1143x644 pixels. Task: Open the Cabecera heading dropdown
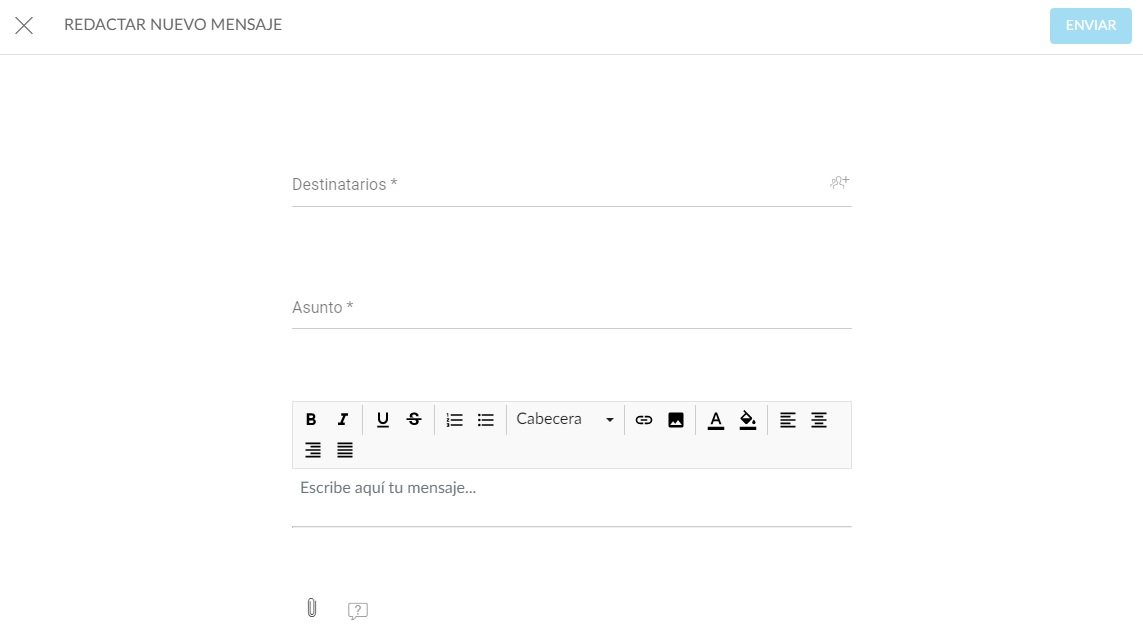tap(565, 420)
